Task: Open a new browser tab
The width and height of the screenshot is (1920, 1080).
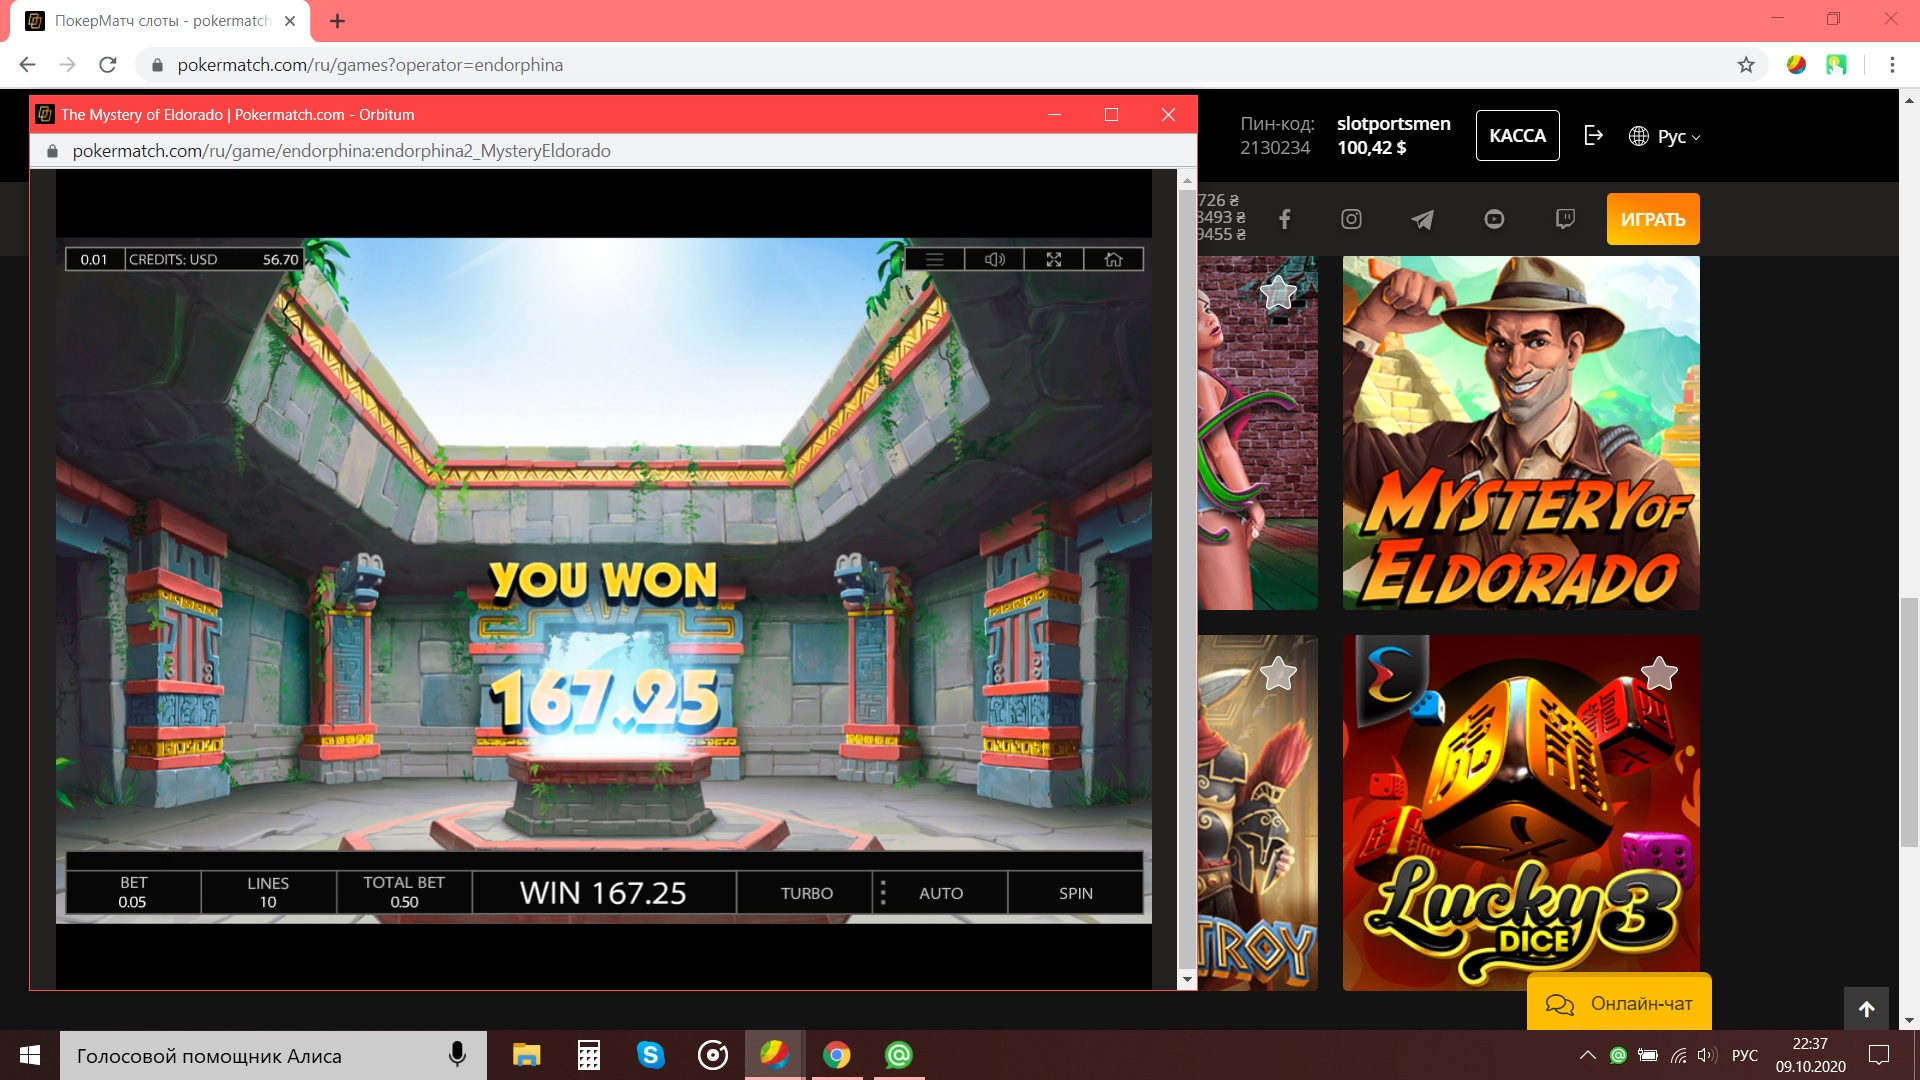Action: coord(337,21)
